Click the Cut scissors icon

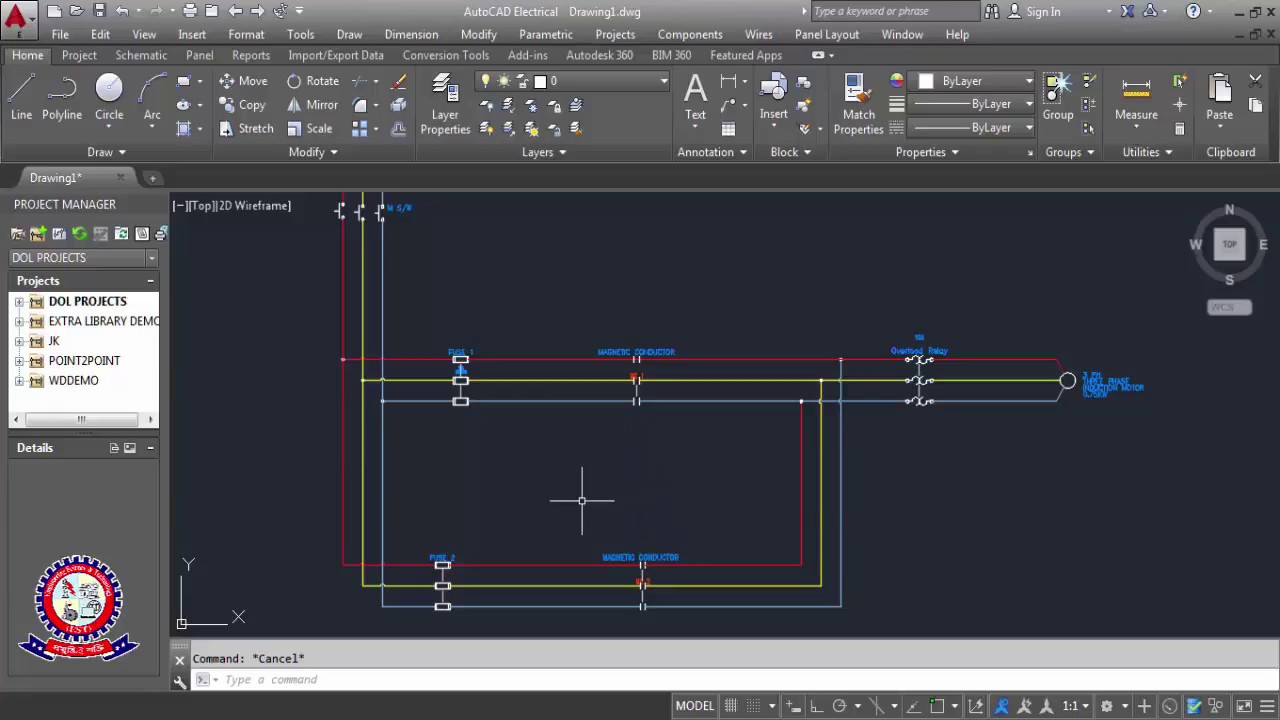tap(1256, 80)
